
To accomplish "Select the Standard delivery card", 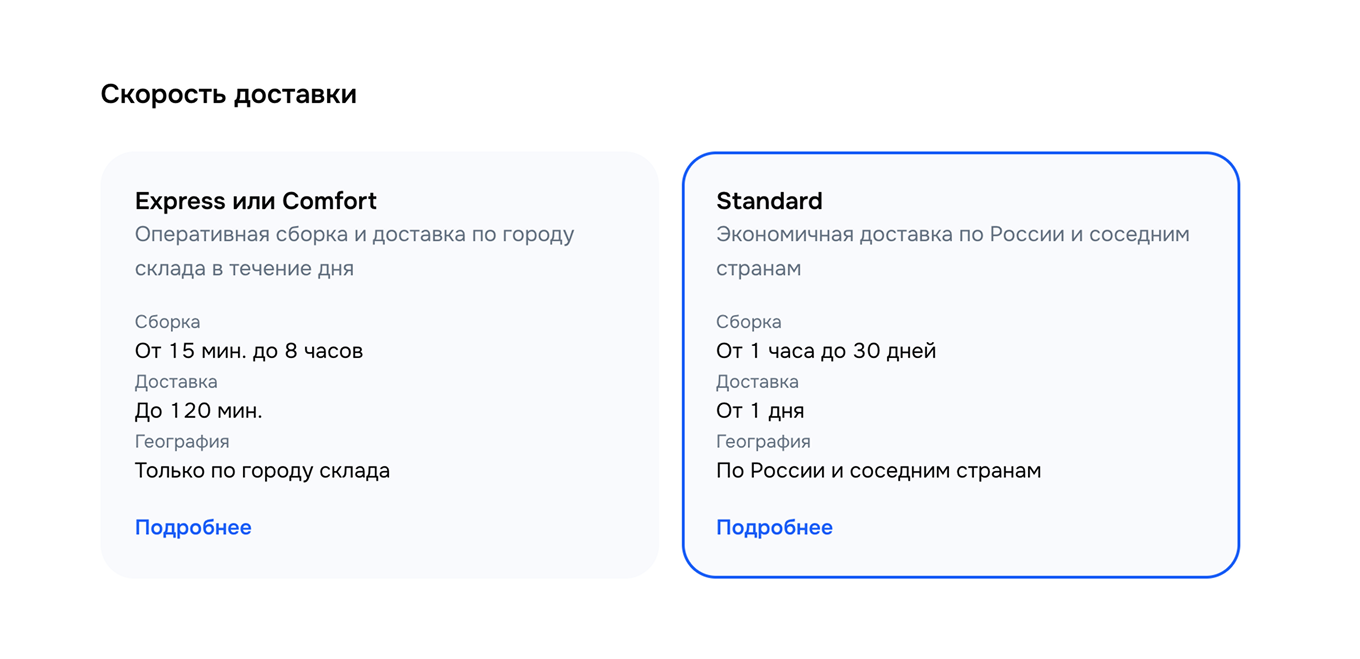I will [x=960, y=364].
